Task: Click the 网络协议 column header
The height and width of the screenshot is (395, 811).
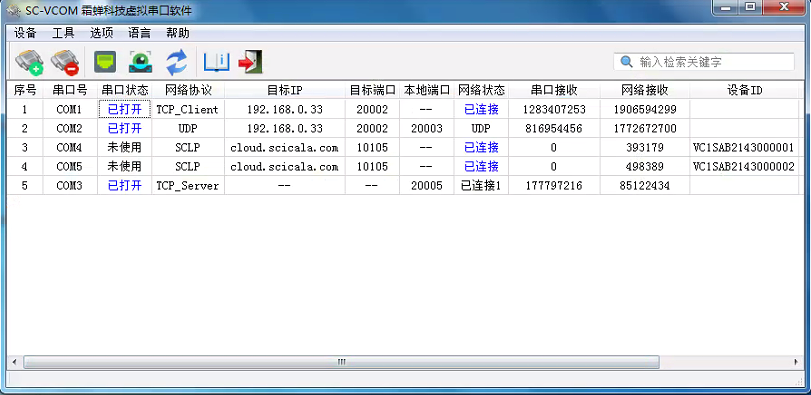Action: coord(188,90)
